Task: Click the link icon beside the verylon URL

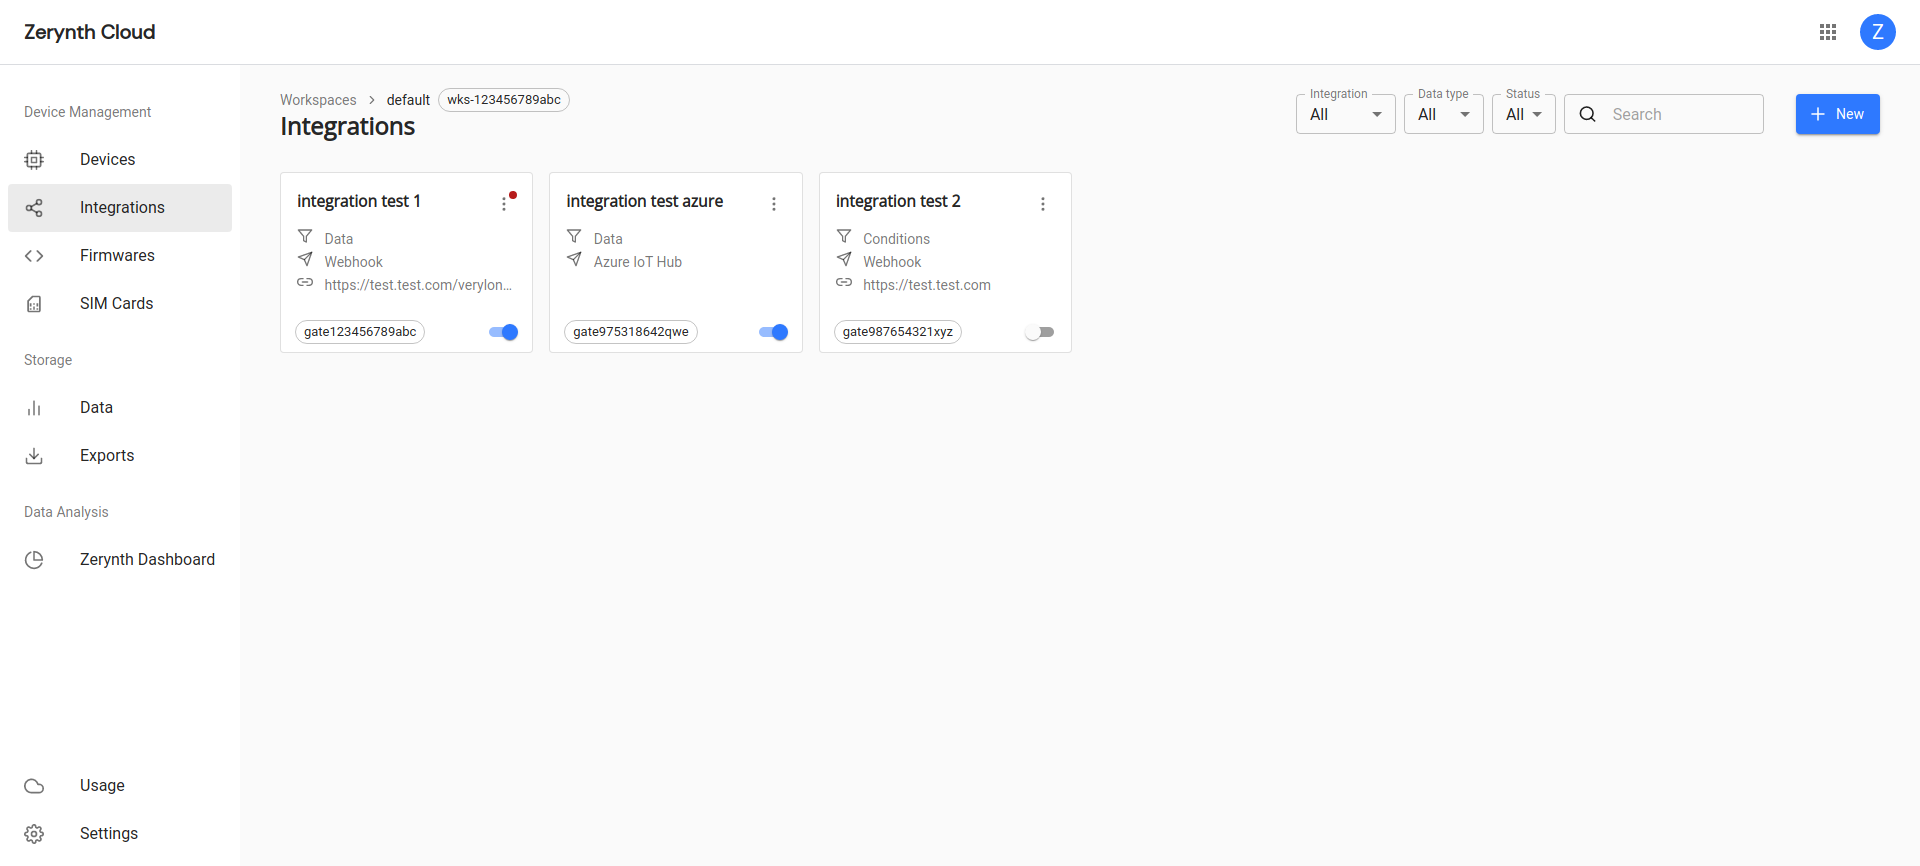Action: point(305,282)
